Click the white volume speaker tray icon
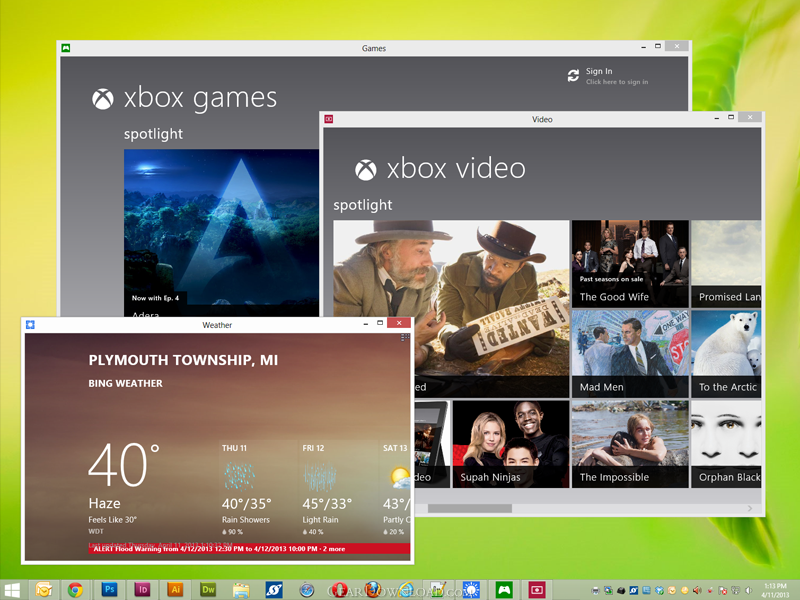The image size is (800, 600). click(748, 590)
